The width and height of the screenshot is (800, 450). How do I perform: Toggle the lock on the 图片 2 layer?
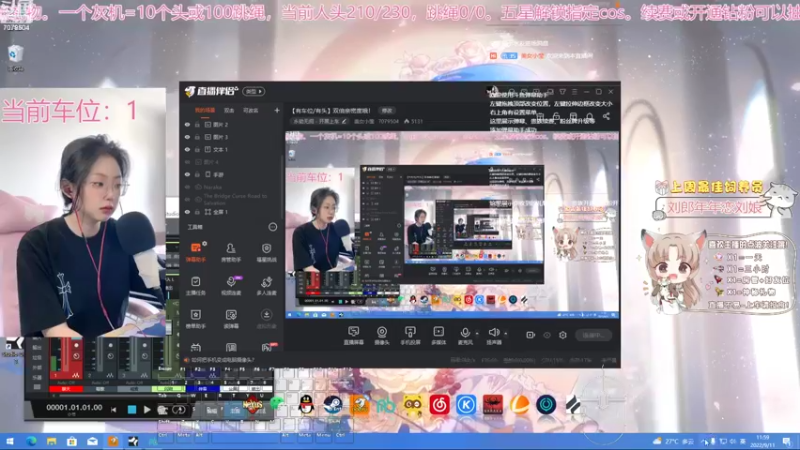click(x=197, y=124)
